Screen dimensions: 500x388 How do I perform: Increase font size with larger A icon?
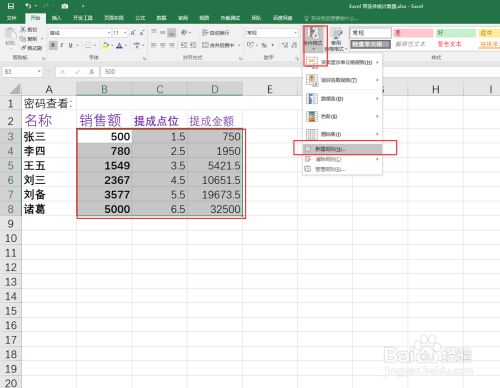[x=133, y=33]
